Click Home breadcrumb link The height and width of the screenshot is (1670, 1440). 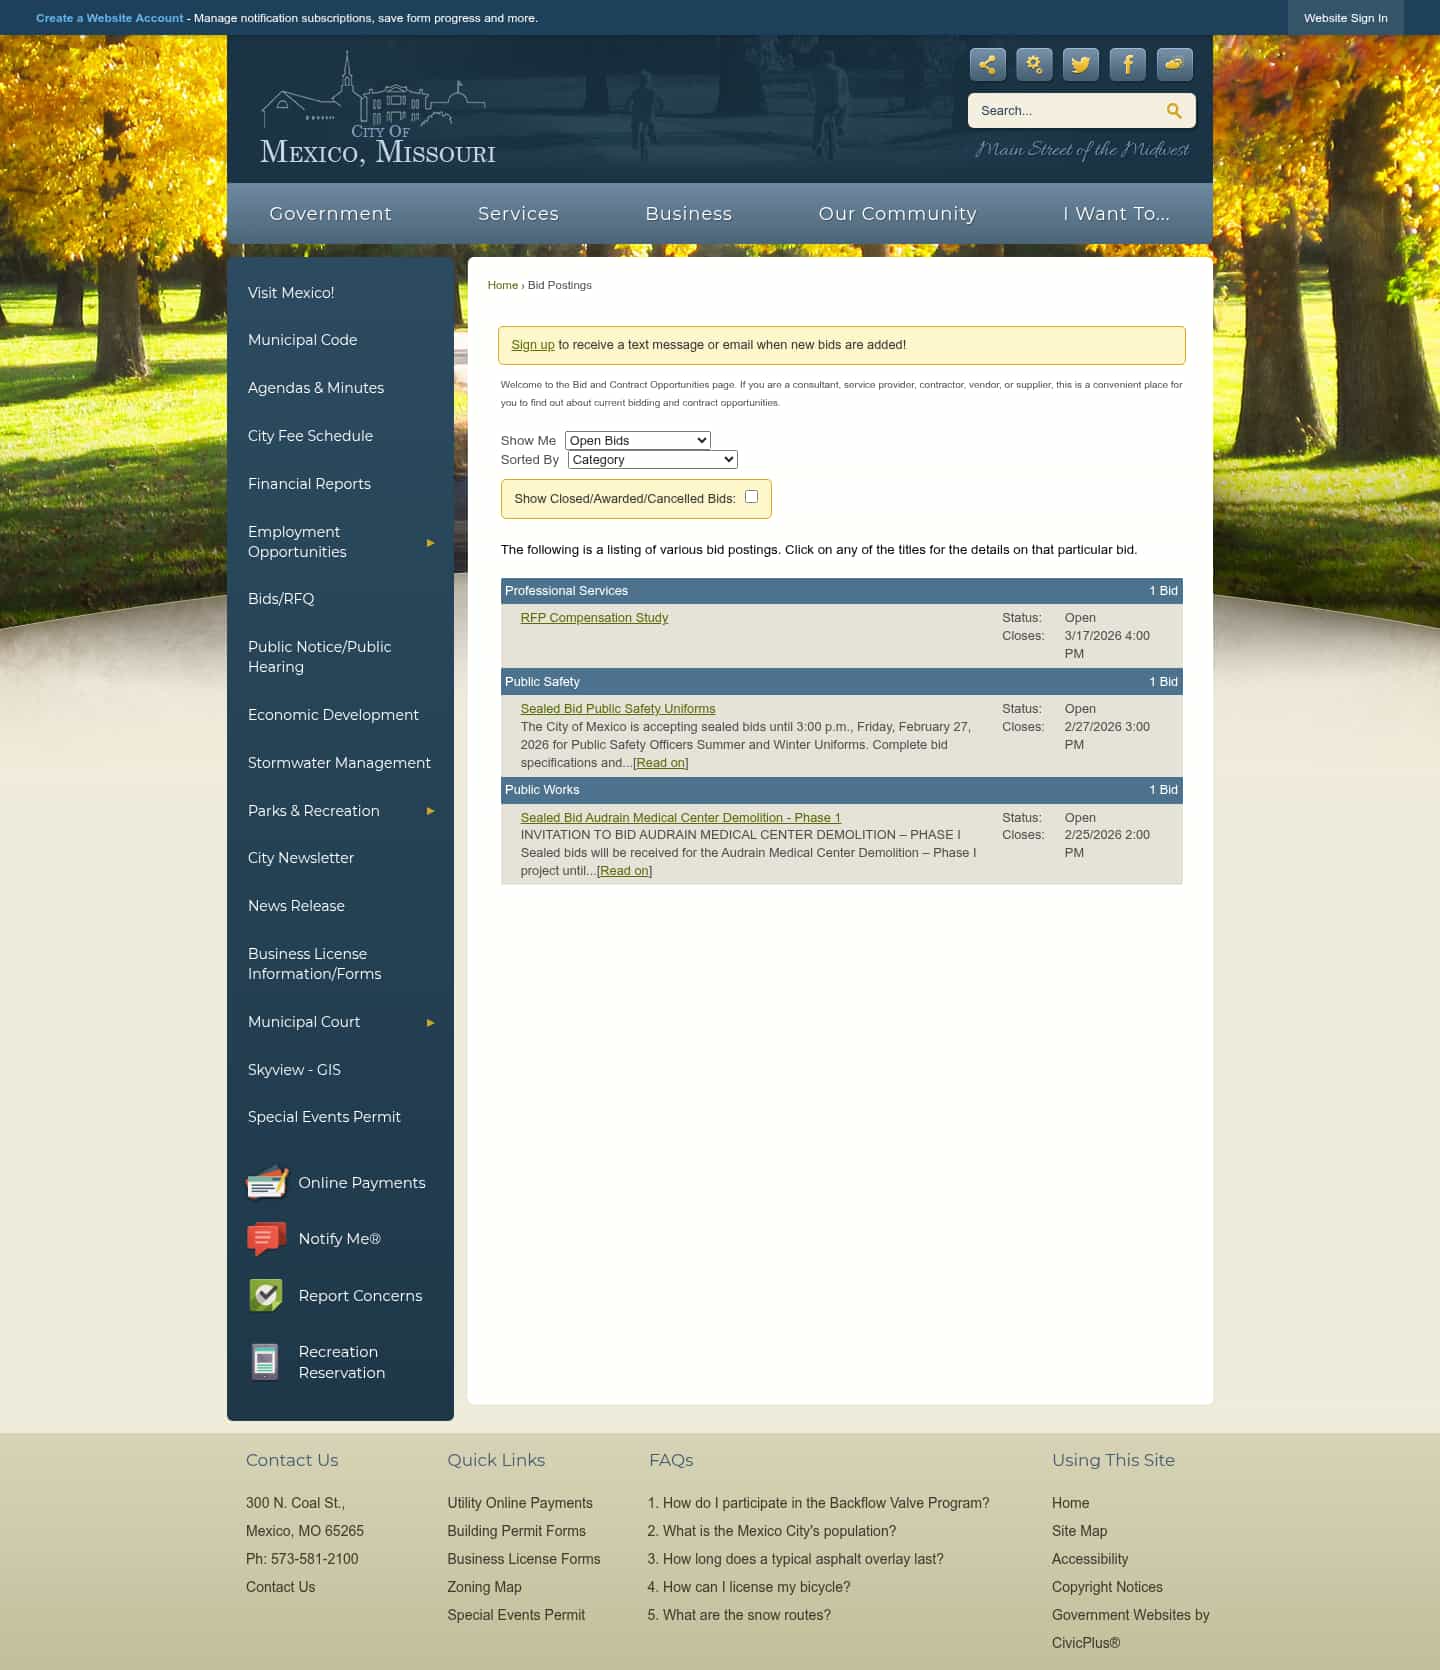coord(503,285)
